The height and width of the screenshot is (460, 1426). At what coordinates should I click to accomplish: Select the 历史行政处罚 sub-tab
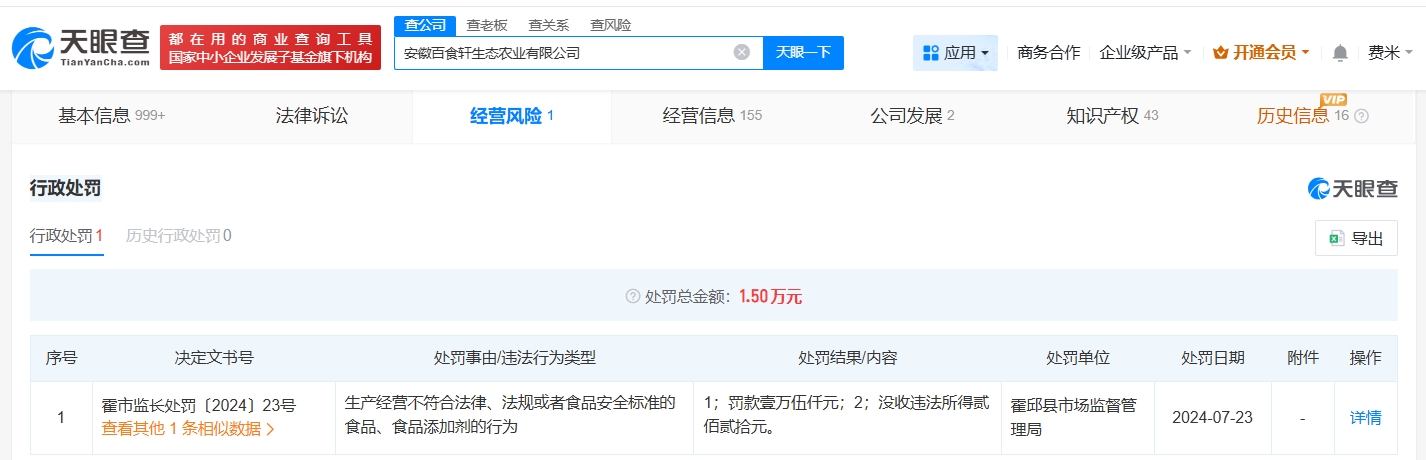click(x=178, y=236)
